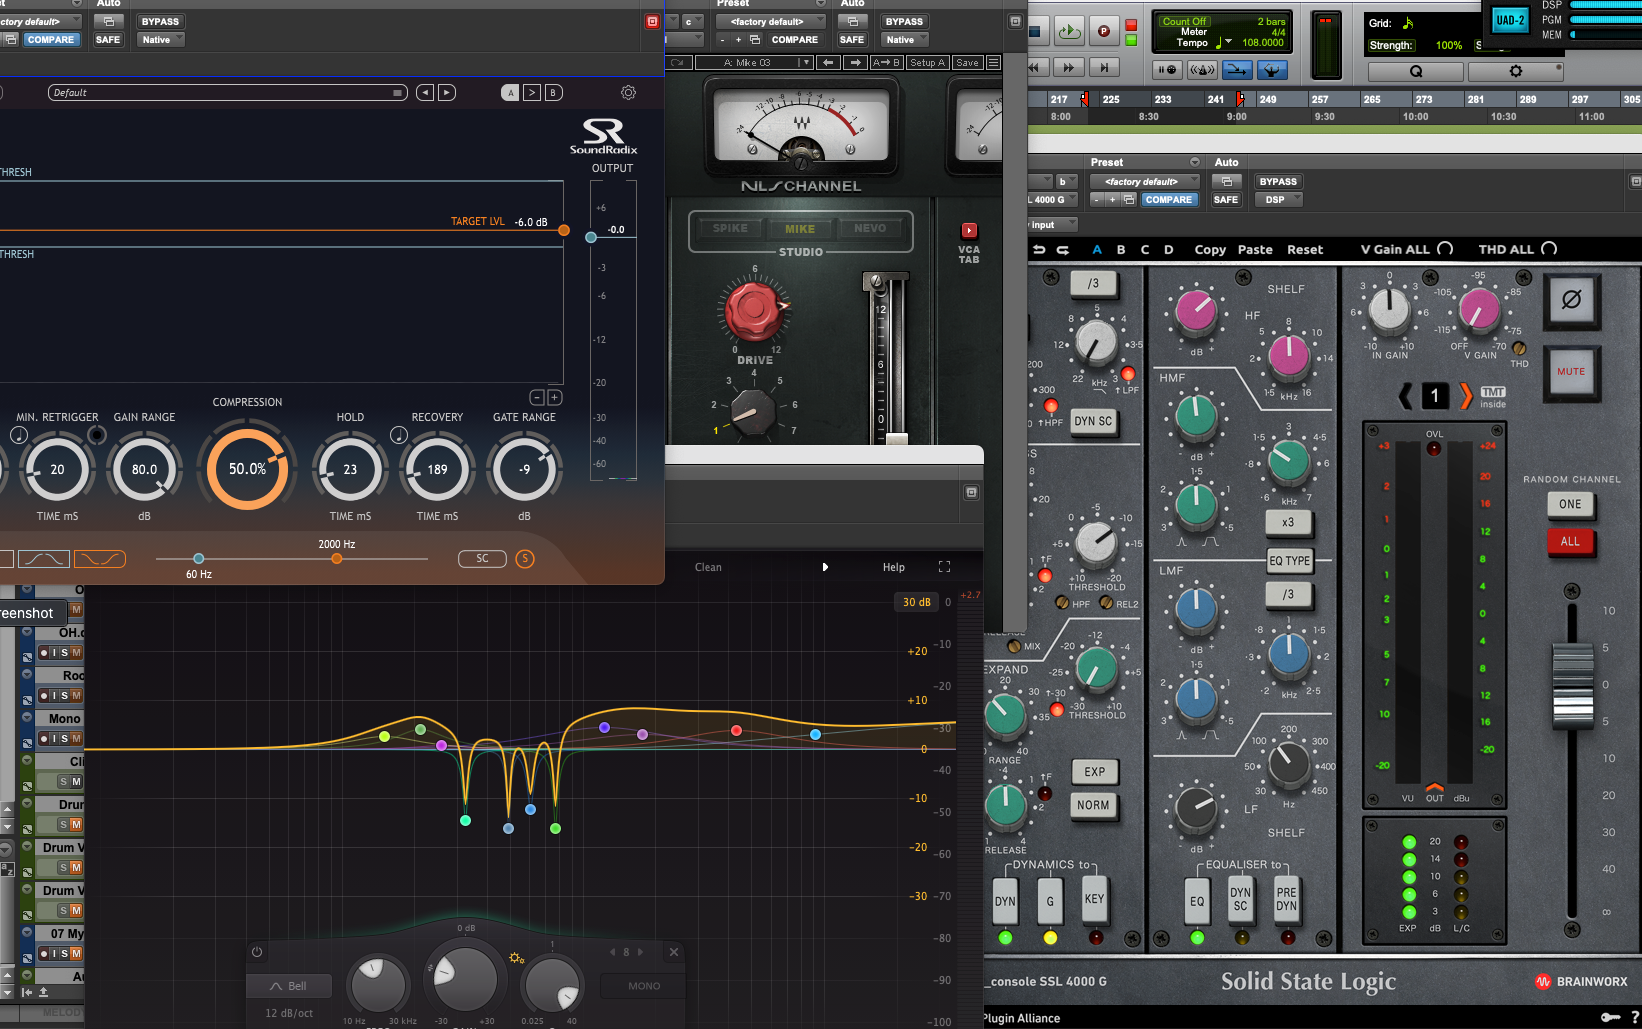This screenshot has width=1642, height=1029.
Task: Click the plus zoom icon above Gate Range
Action: (x=554, y=397)
